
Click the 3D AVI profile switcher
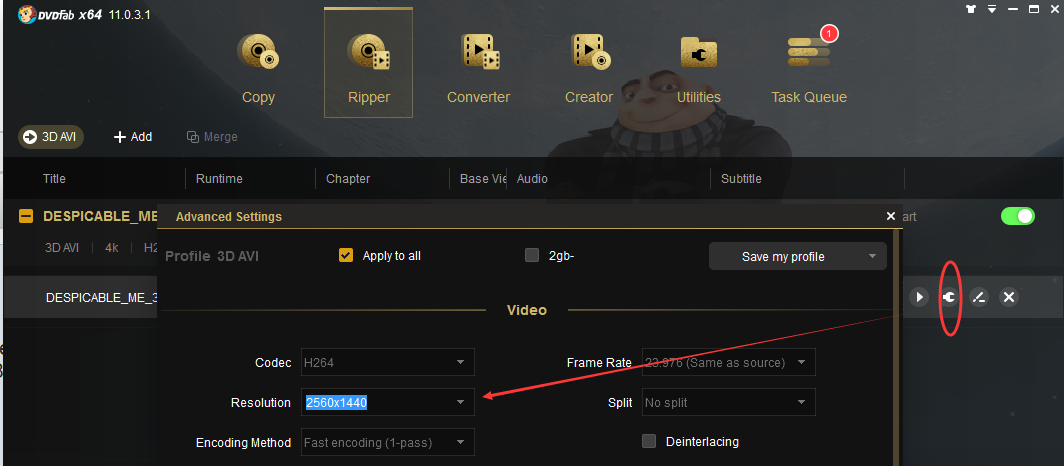point(51,137)
